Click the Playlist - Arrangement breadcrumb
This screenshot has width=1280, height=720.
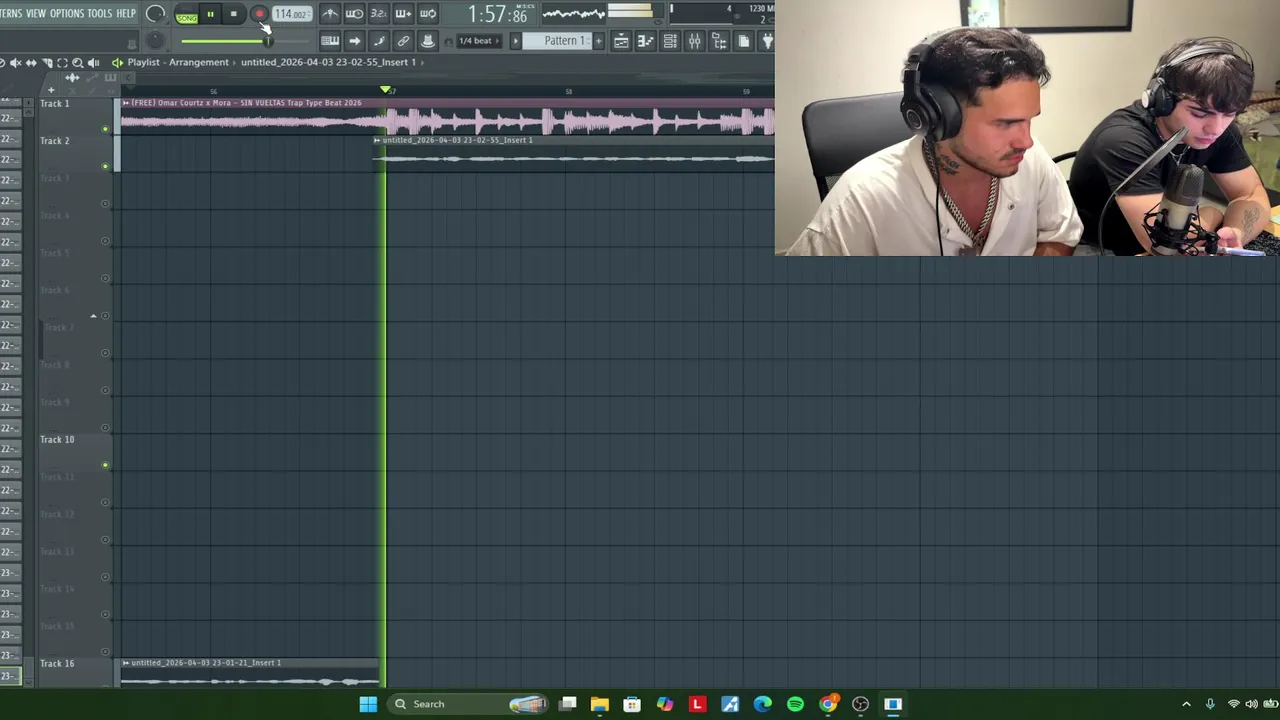(178, 62)
